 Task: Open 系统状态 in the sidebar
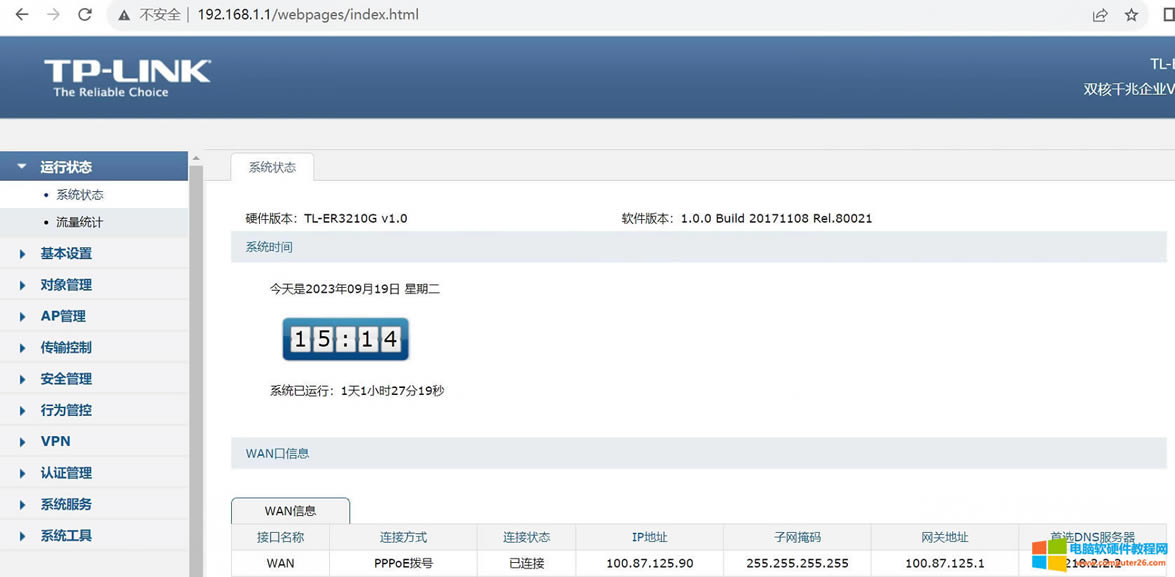[79, 195]
